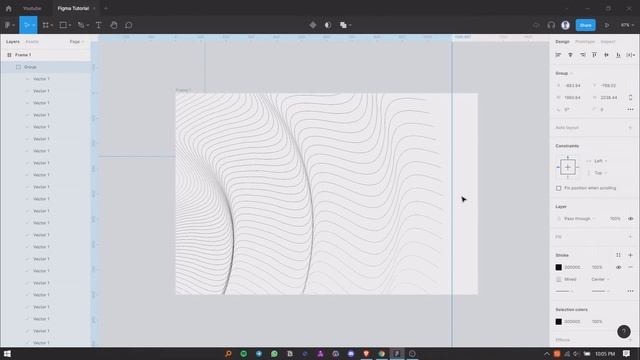Select the Pen tool
The image size is (640, 360).
(81, 25)
